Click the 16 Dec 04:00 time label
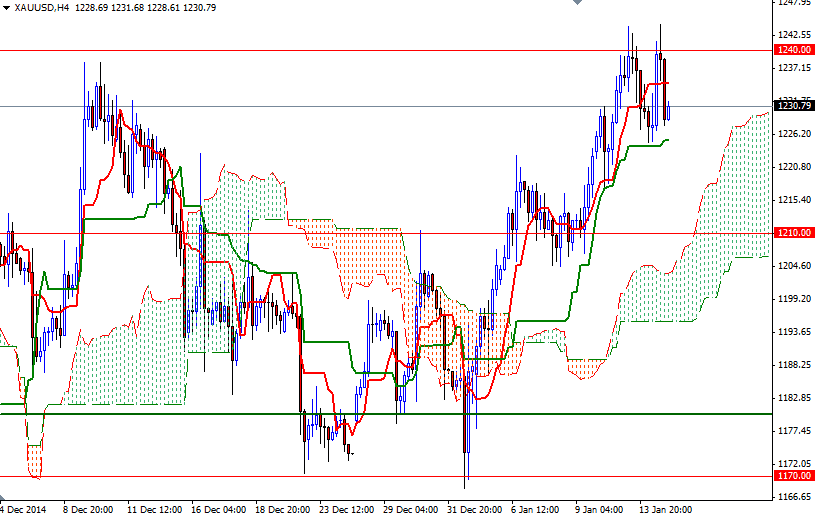 click(217, 508)
